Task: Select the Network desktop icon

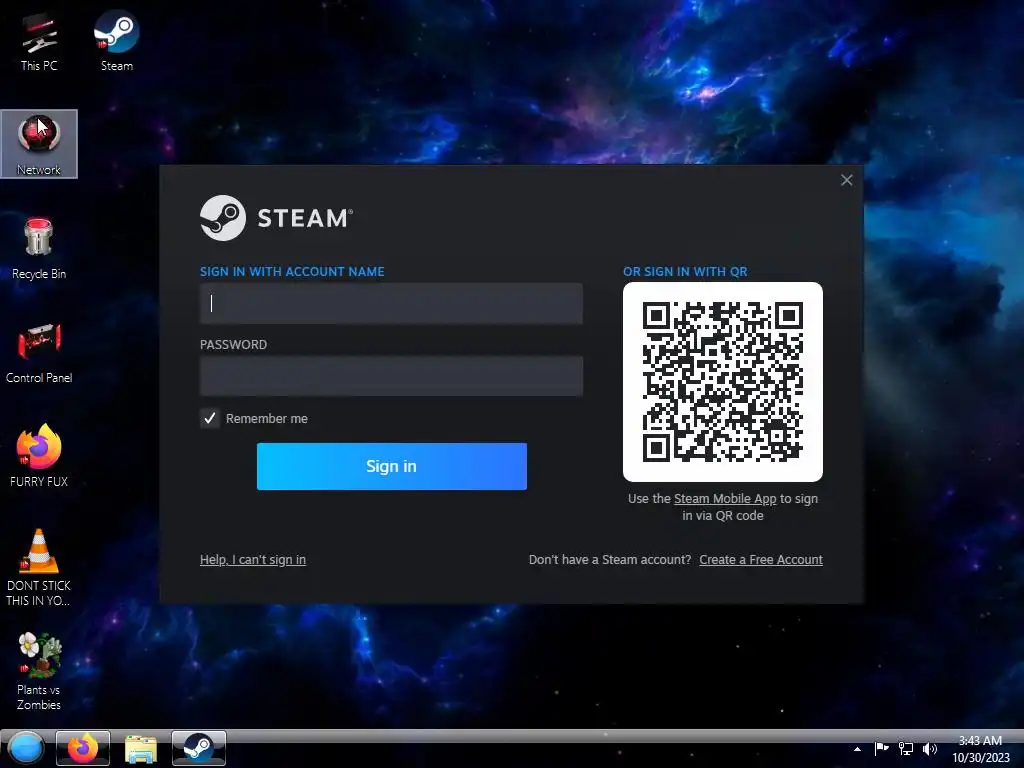Action: (x=39, y=144)
